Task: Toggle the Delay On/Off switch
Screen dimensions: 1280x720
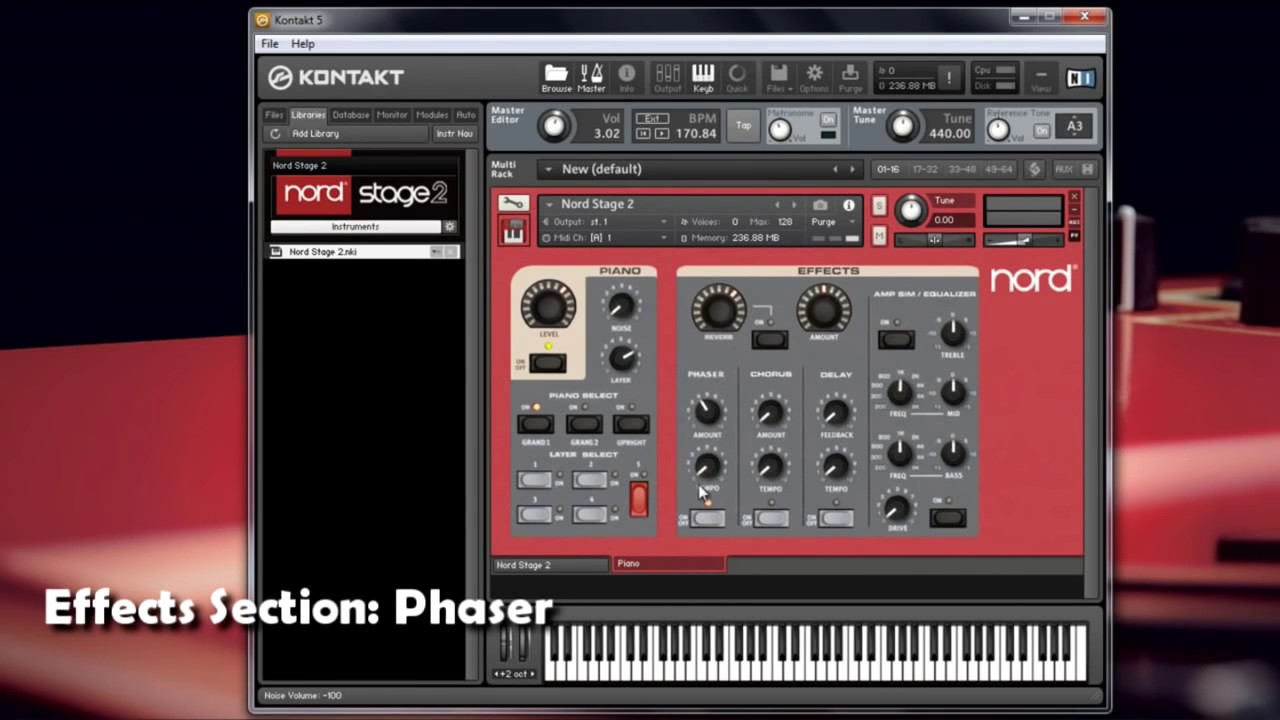Action: [835, 518]
